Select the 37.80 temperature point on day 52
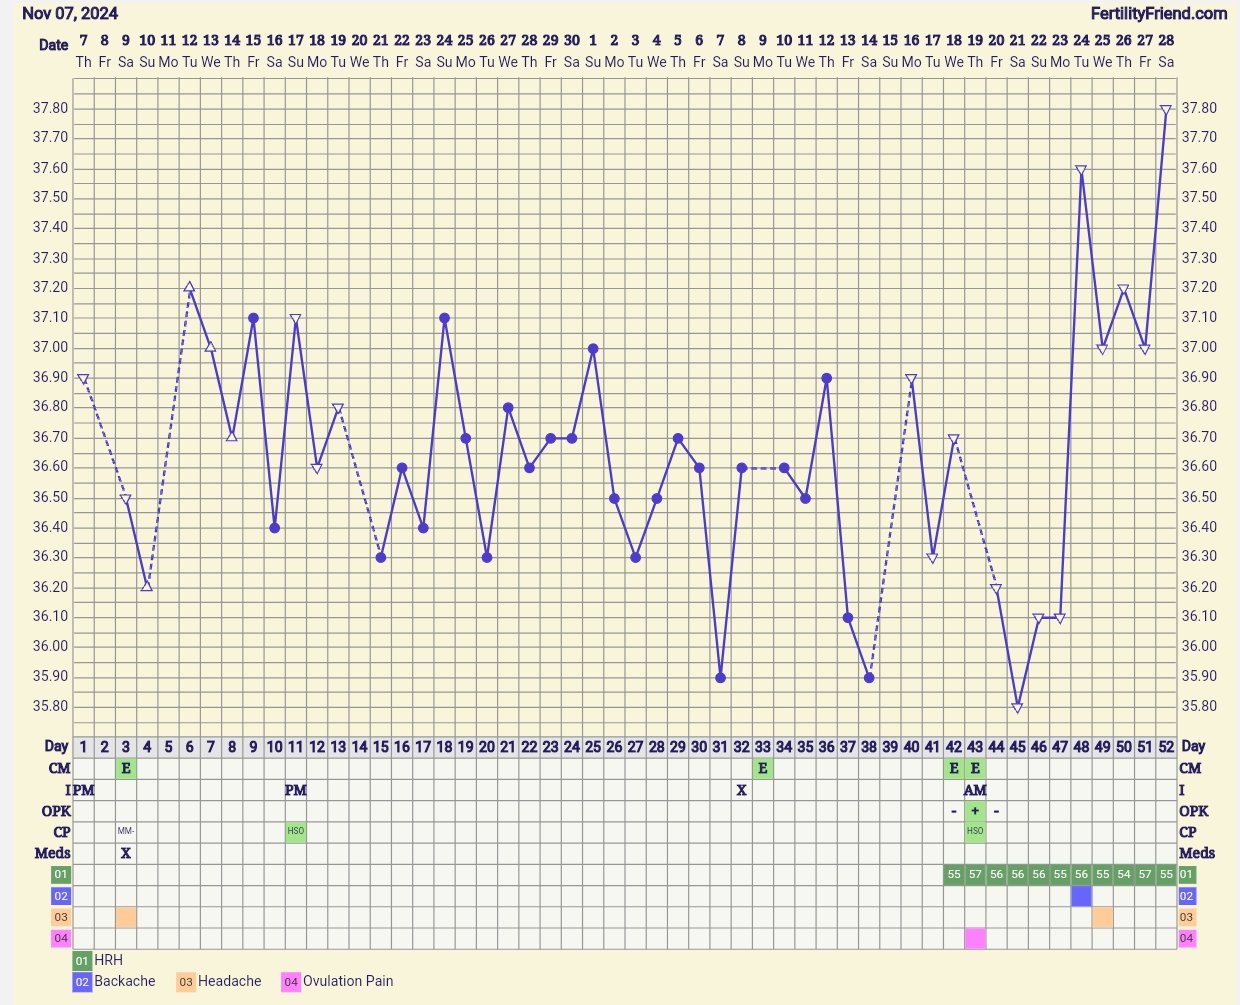Viewport: 1240px width, 1005px height. pyautogui.click(x=1166, y=110)
